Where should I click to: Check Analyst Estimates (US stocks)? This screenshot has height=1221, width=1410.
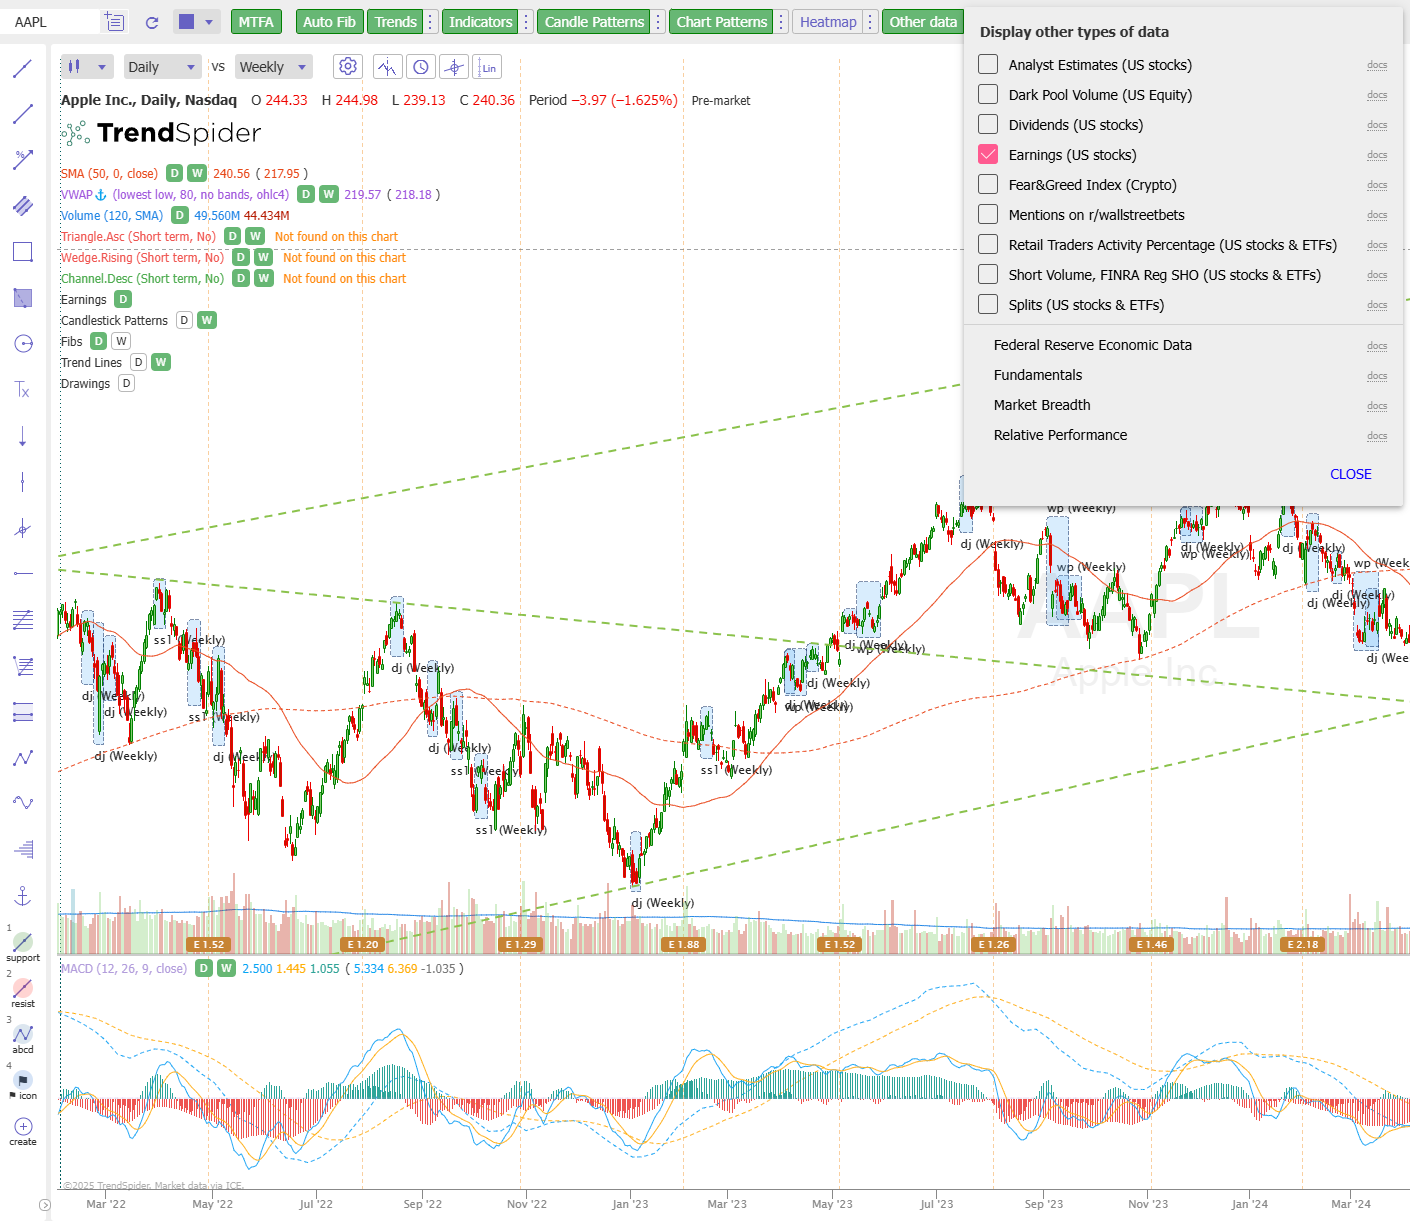988,64
